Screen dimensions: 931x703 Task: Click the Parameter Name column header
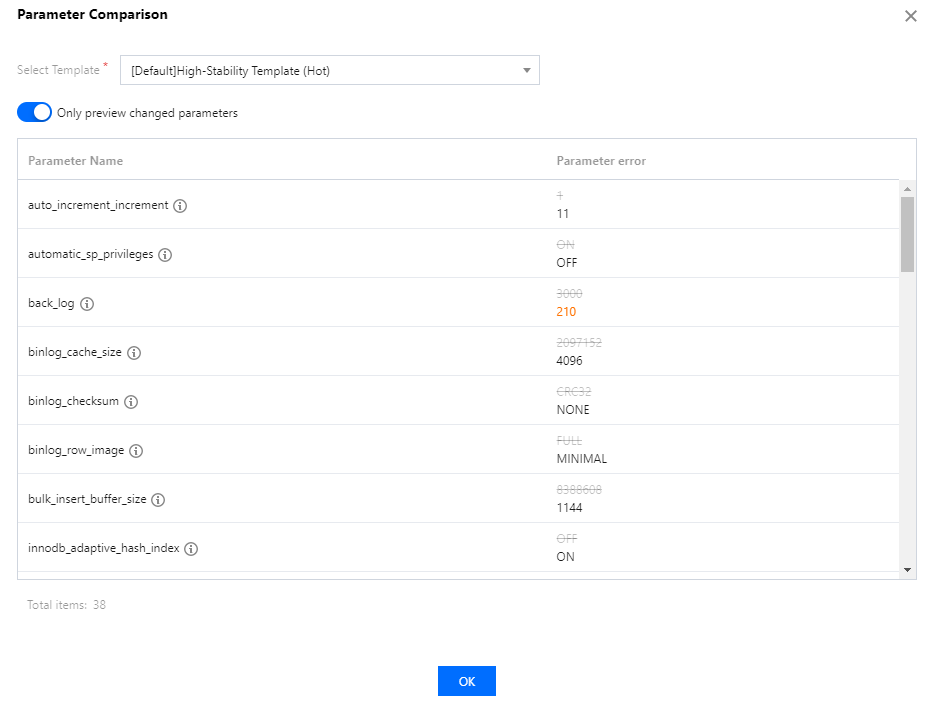point(76,161)
